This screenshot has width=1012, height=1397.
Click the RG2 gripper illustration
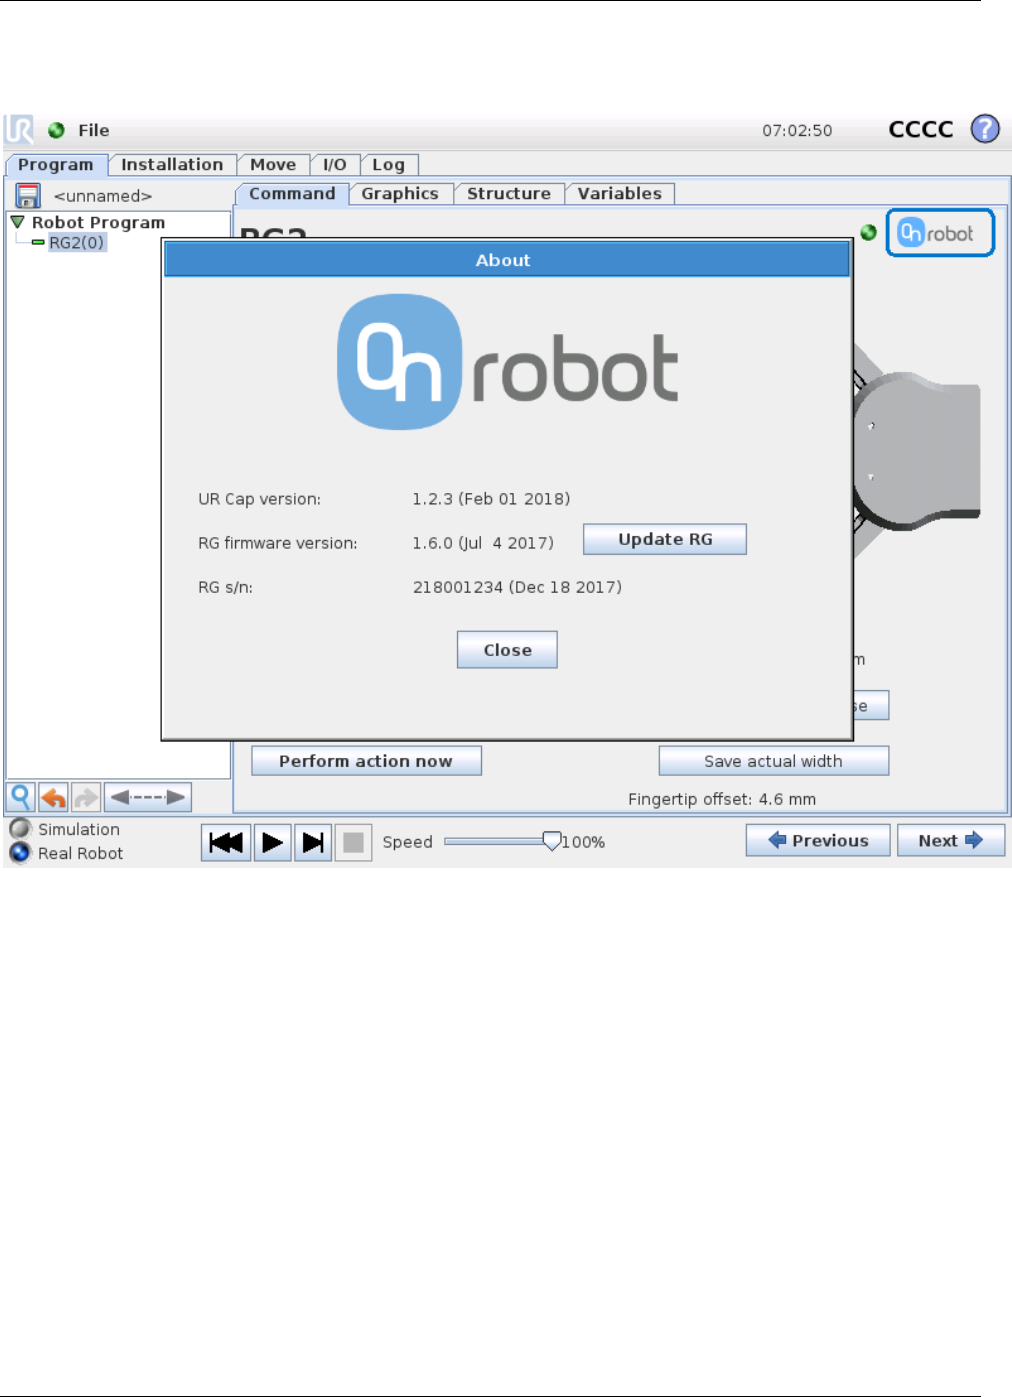click(917, 450)
